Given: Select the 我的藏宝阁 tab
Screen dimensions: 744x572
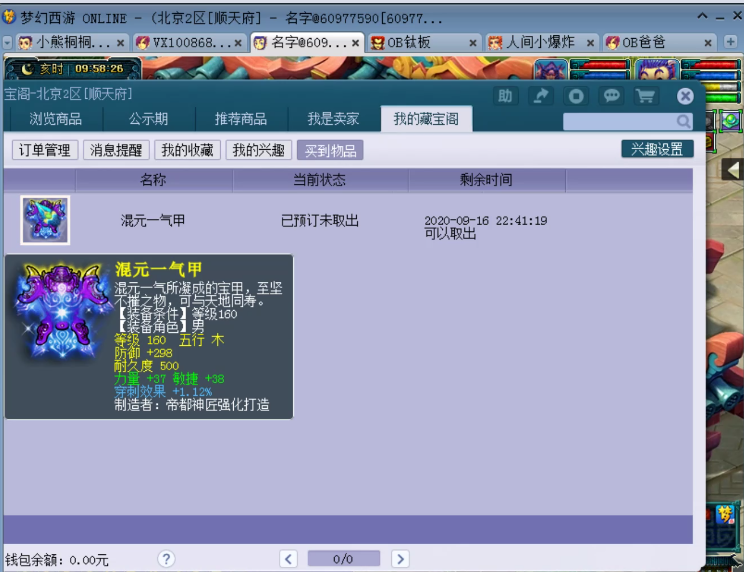Looking at the screenshot, I should pyautogui.click(x=426, y=119).
